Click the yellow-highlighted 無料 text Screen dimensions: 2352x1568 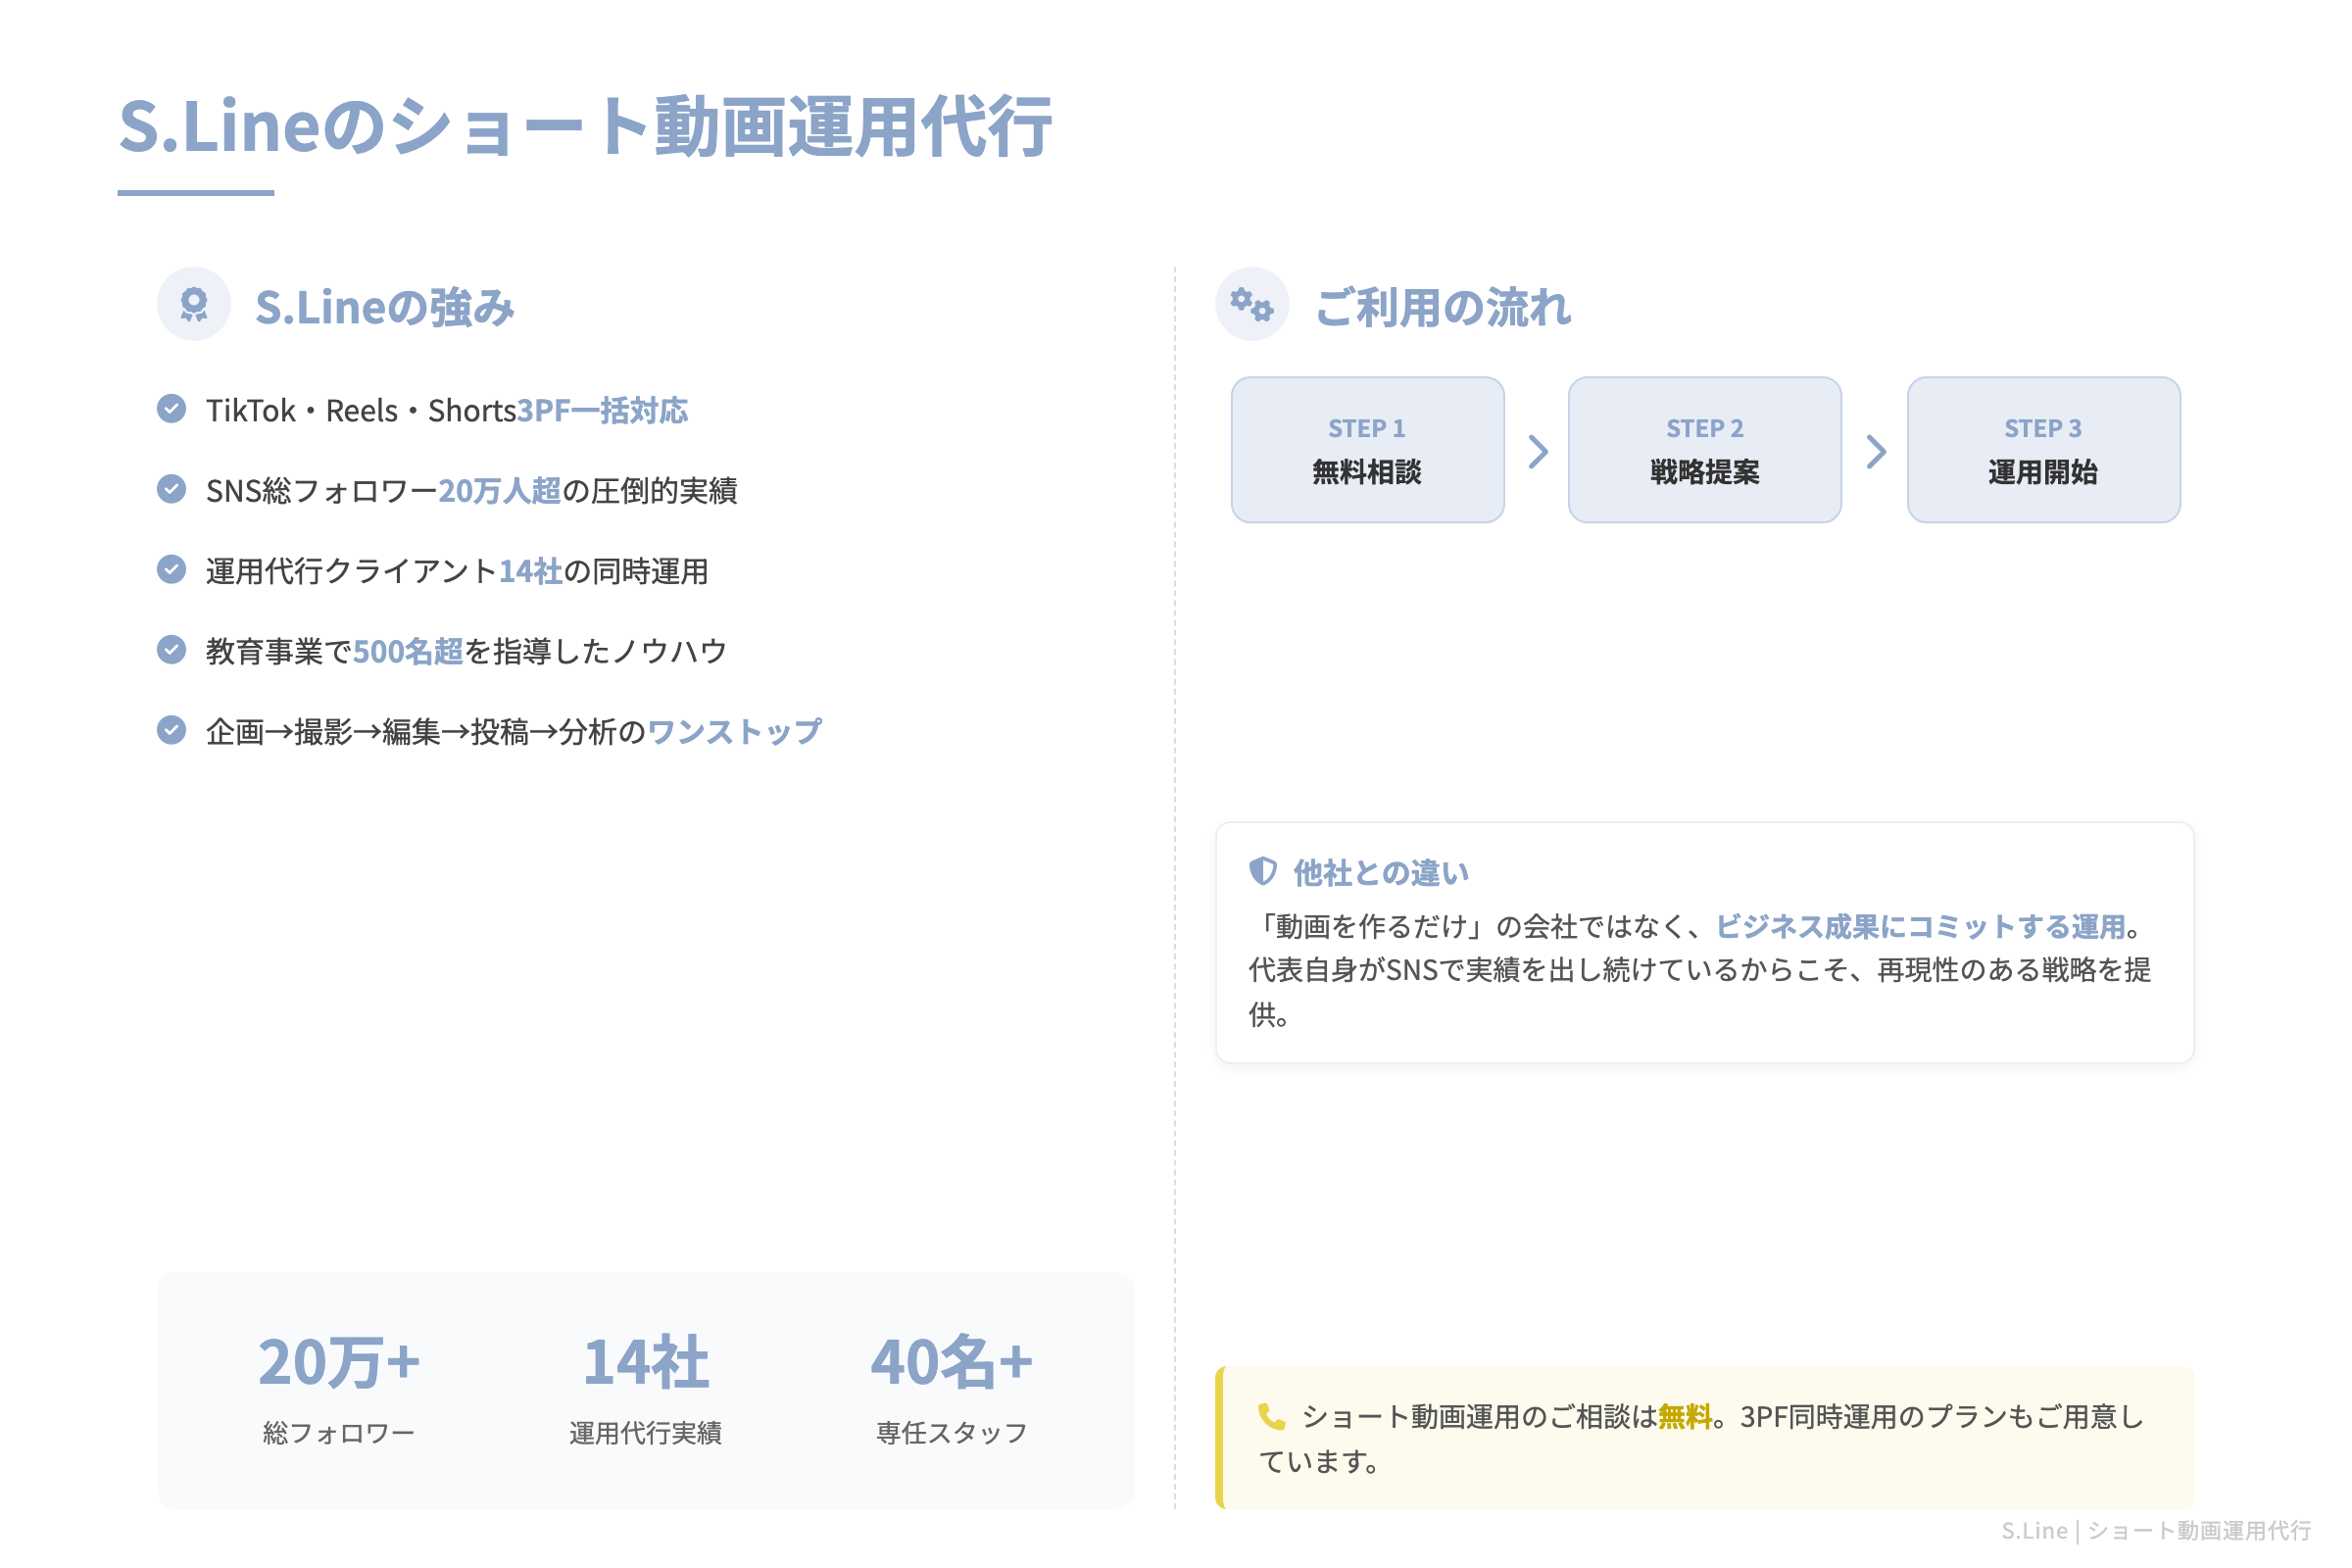point(1686,1415)
